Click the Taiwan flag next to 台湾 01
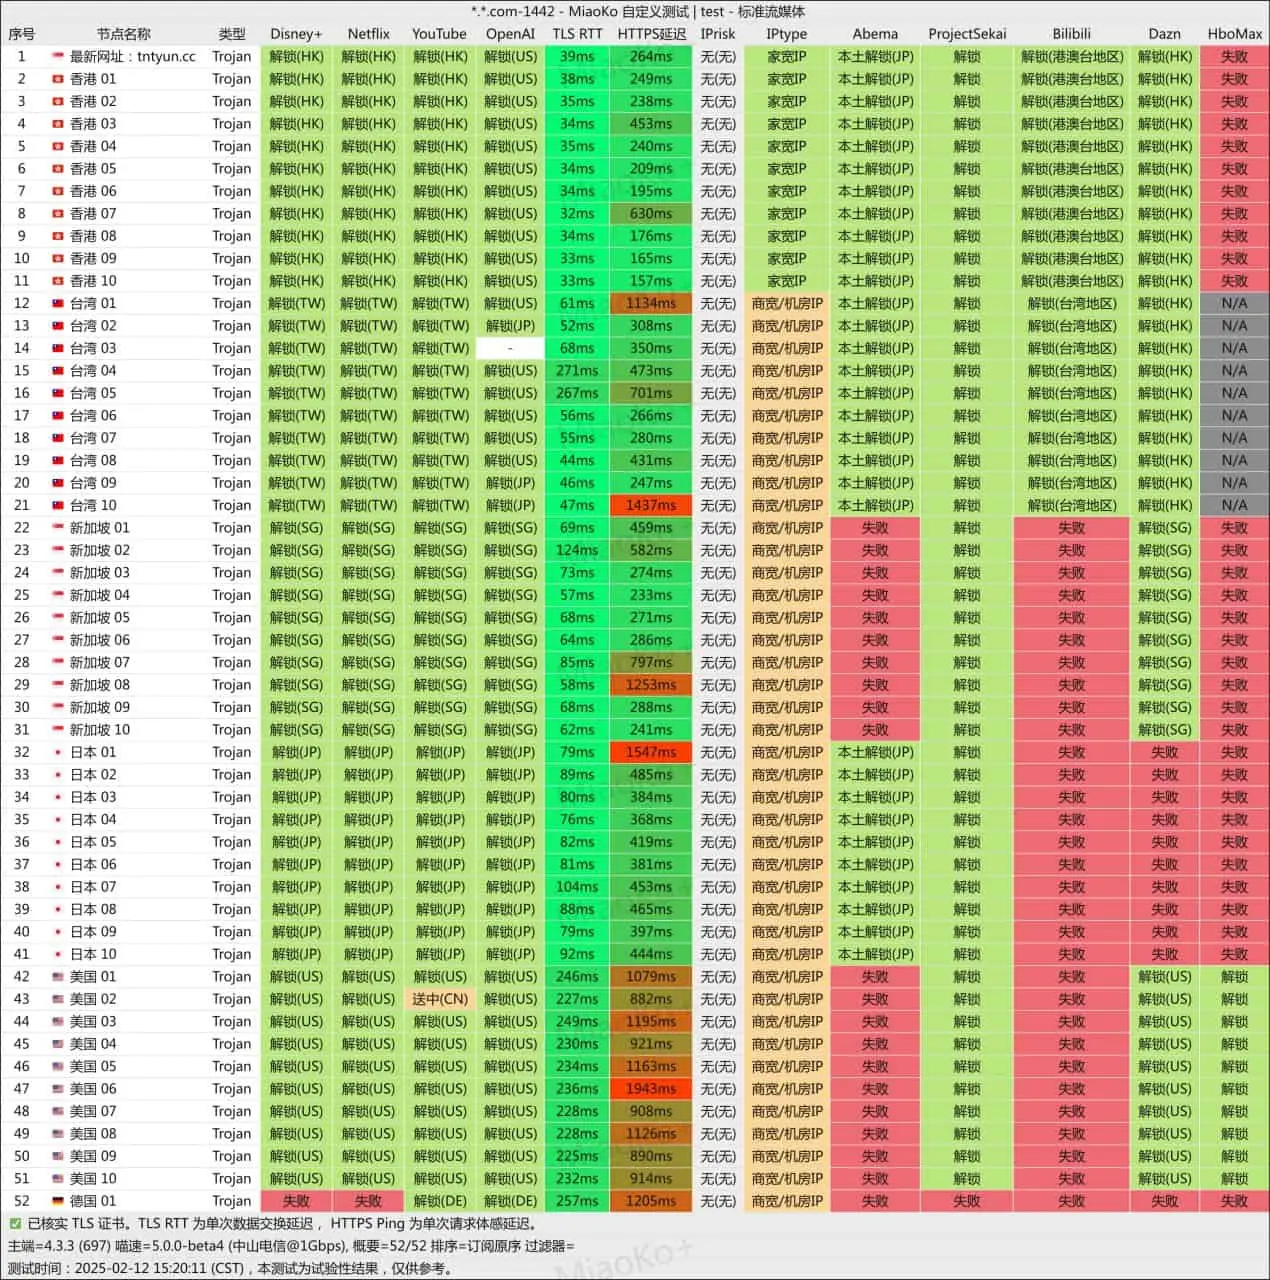Image resolution: width=1270 pixels, height=1280 pixels. pyautogui.click(x=58, y=303)
